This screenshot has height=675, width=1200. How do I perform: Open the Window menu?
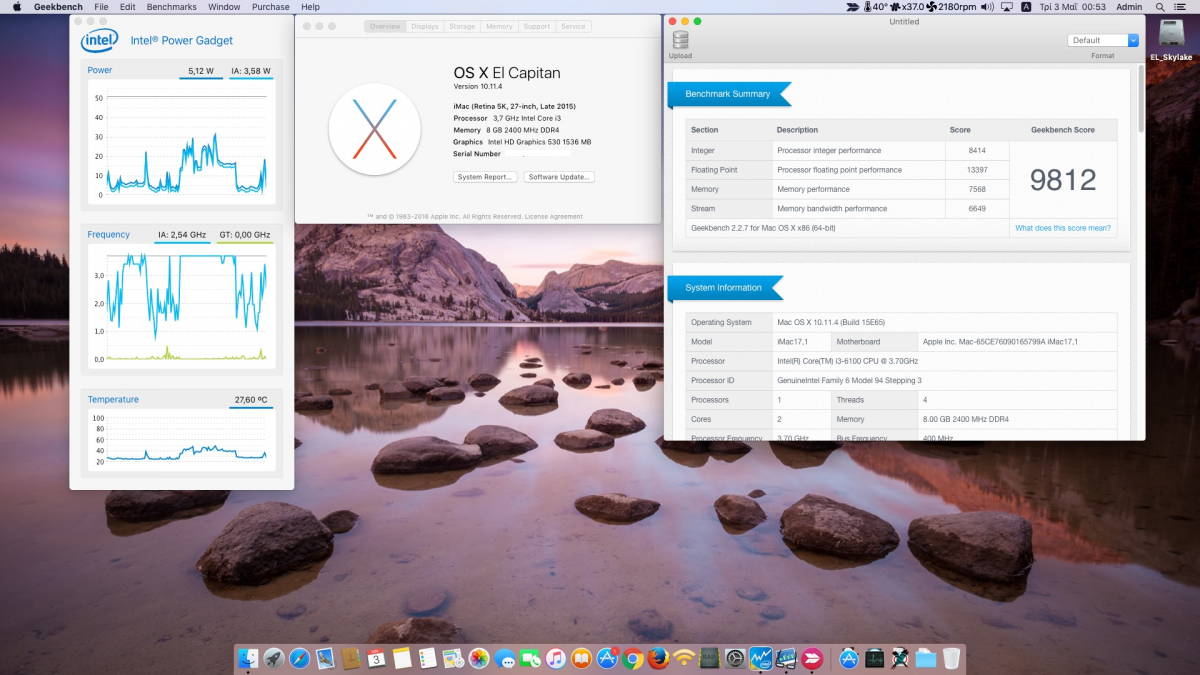tap(224, 7)
